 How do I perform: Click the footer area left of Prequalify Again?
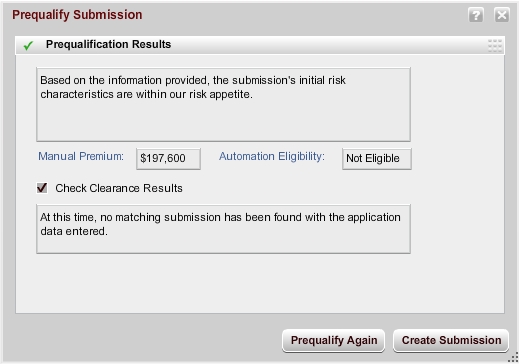(143, 340)
